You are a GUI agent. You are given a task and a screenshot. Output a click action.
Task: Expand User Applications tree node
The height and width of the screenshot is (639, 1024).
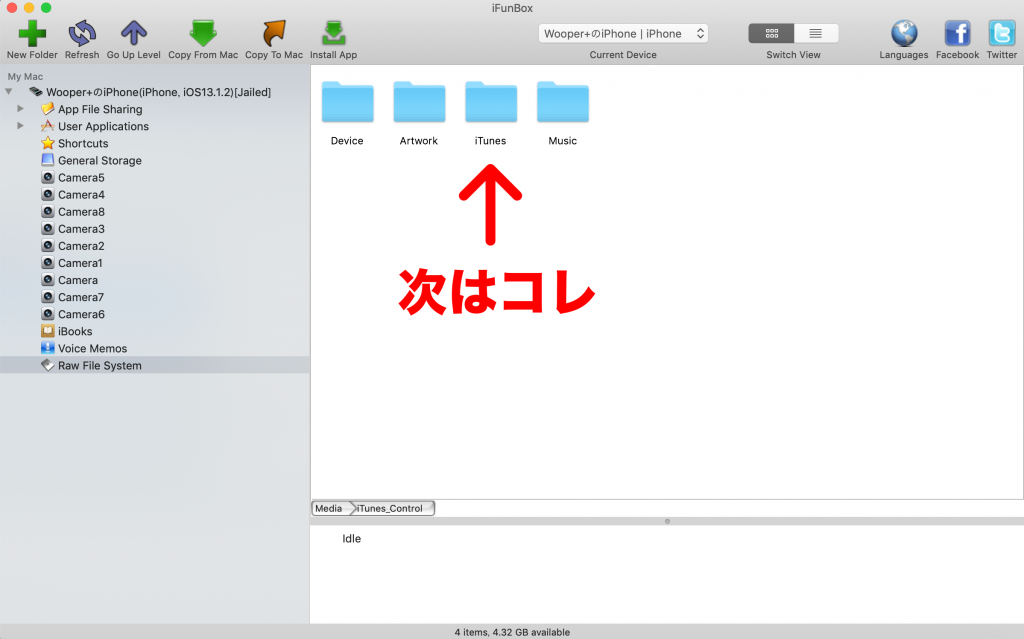pyautogui.click(x=20, y=126)
